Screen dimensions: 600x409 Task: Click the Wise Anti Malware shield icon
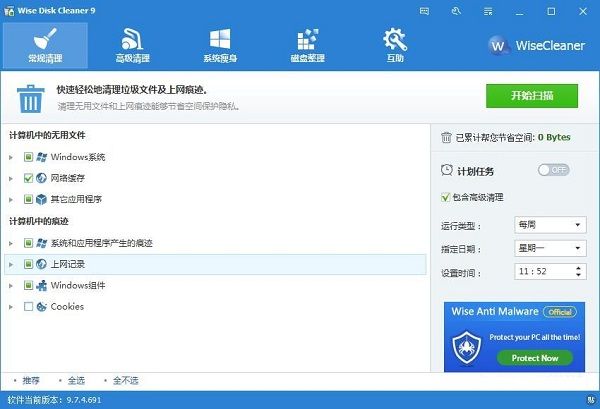(x=466, y=346)
